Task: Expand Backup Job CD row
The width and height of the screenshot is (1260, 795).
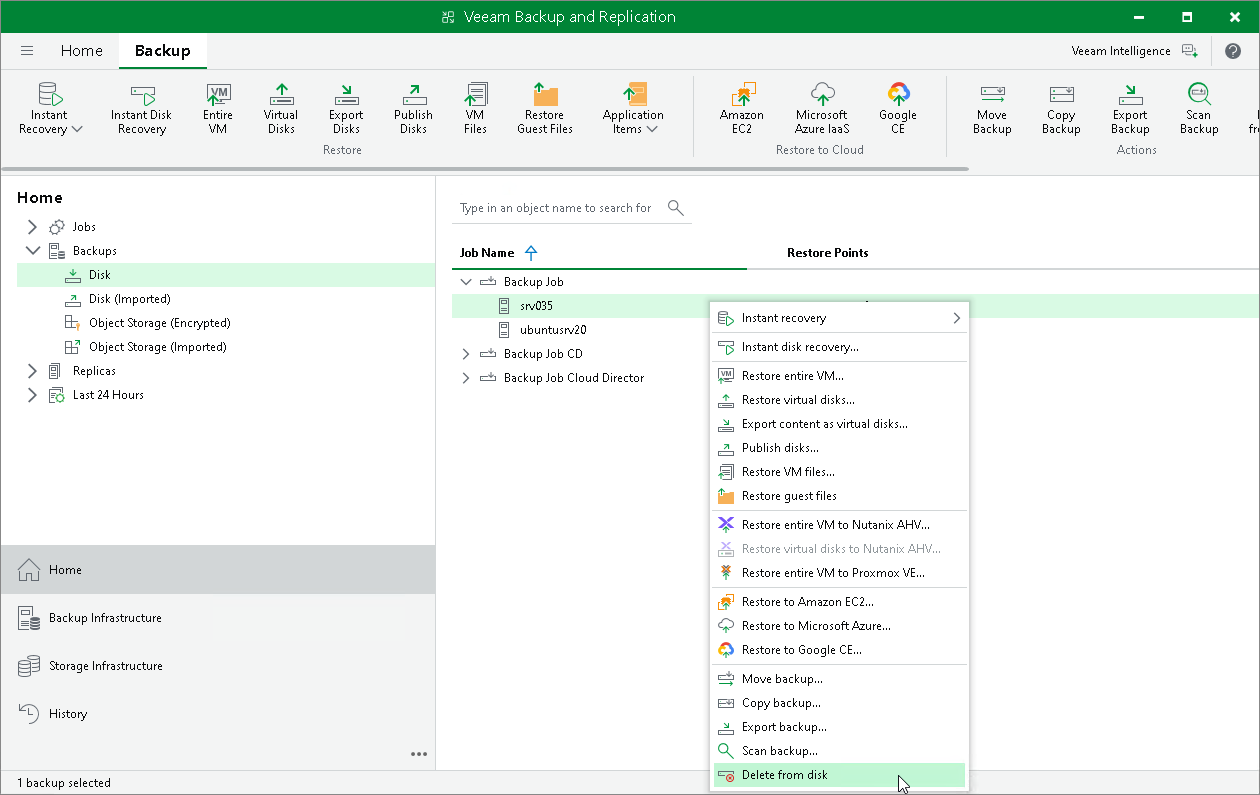Action: click(465, 354)
